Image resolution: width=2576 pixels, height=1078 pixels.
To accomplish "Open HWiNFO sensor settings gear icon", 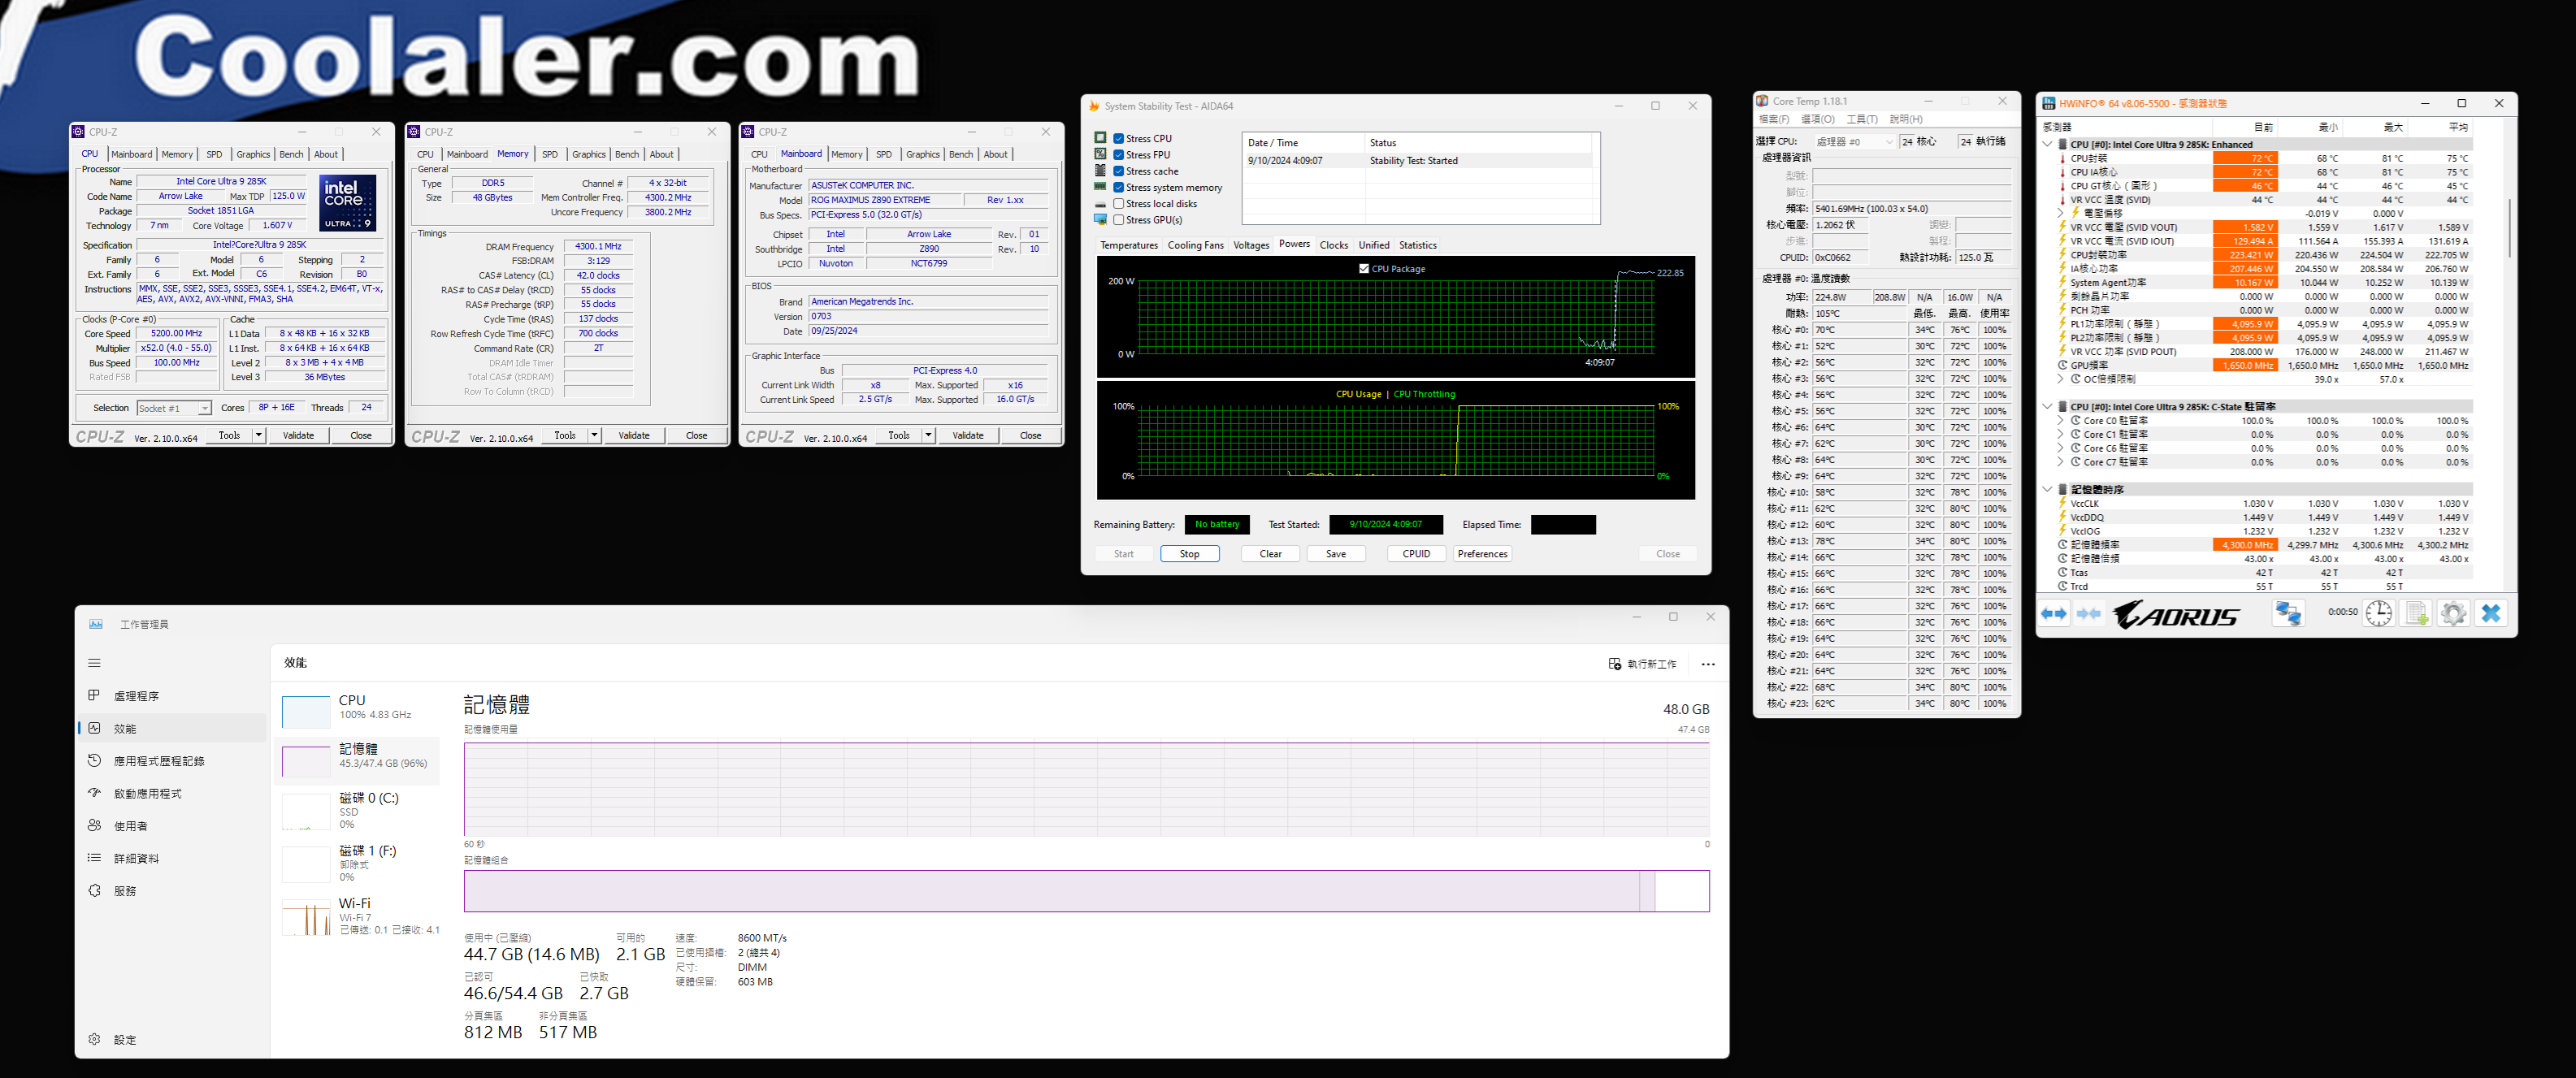I will point(2453,613).
